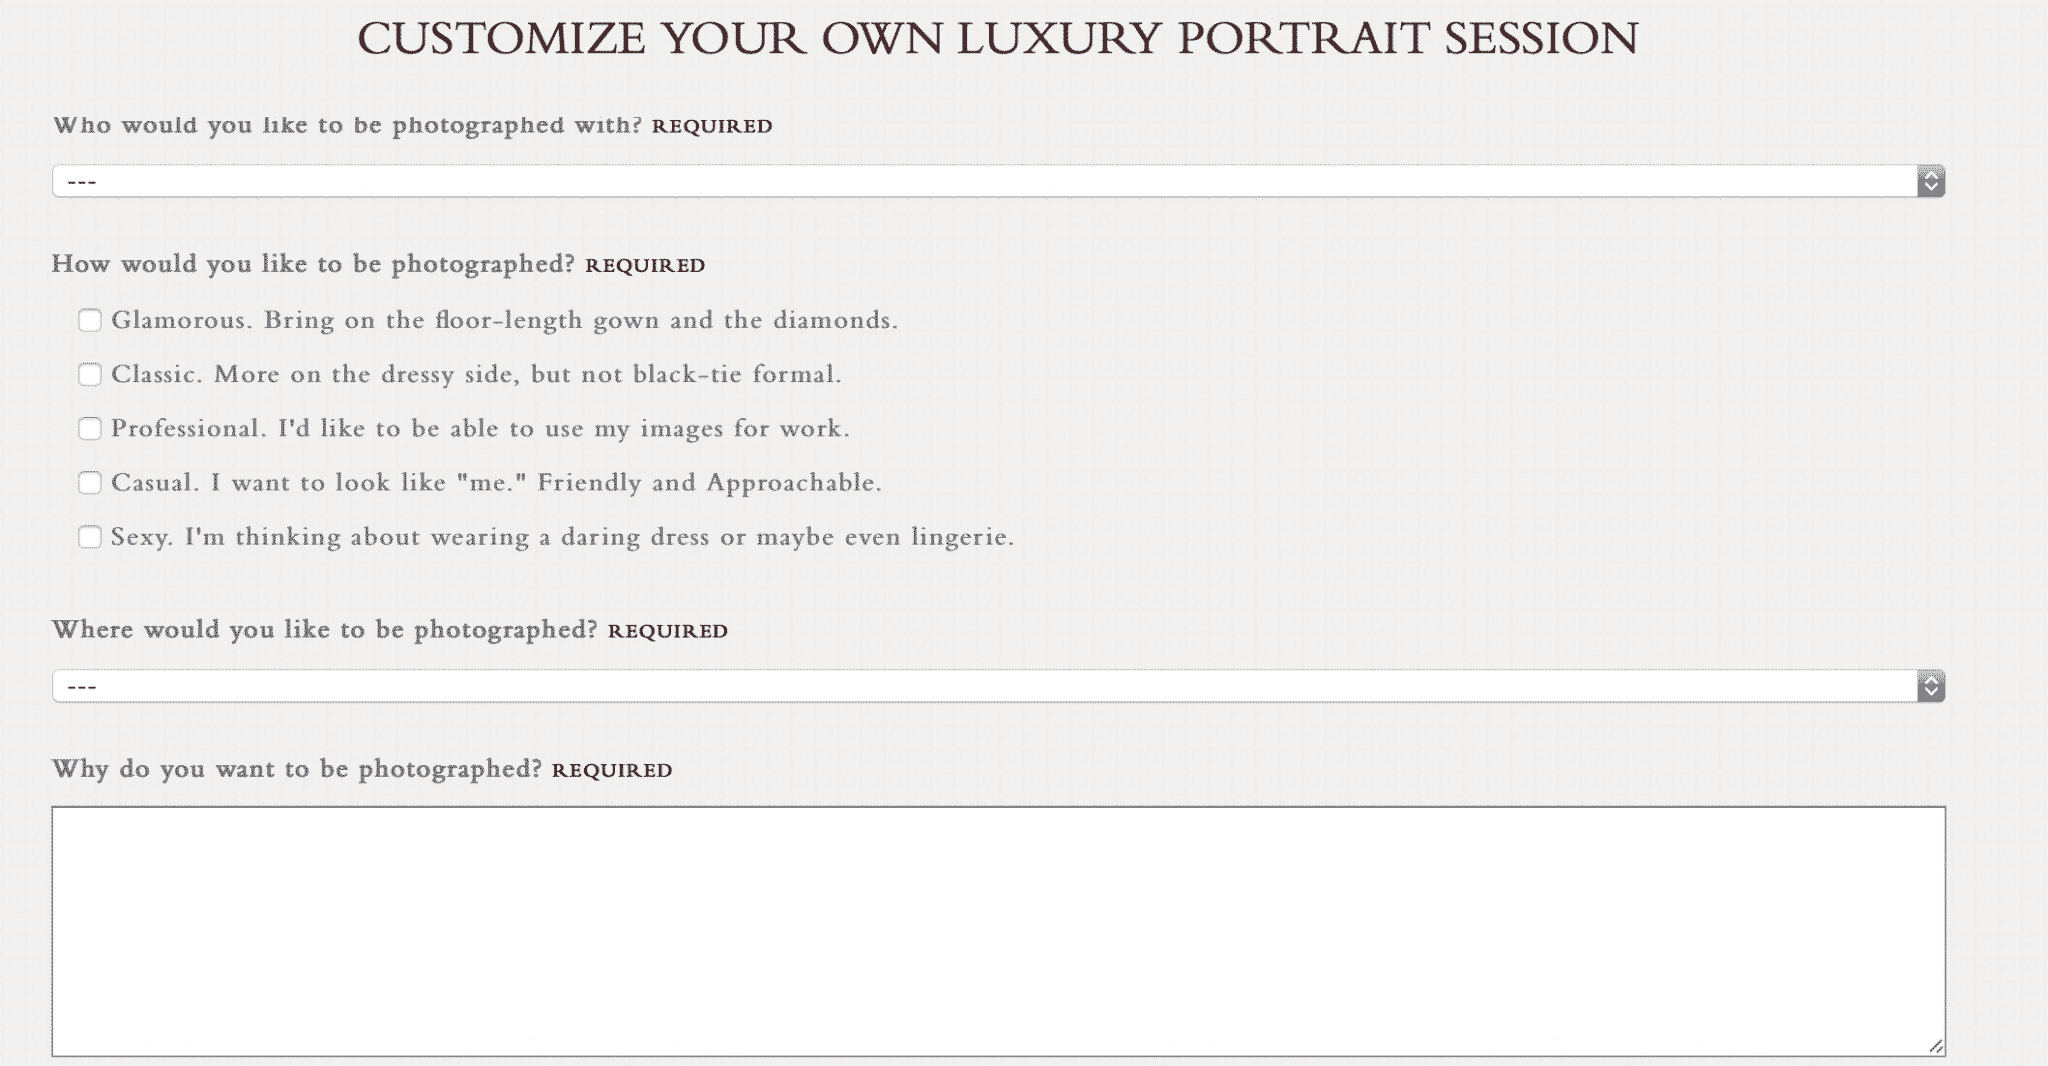Tick the Classic checkbox
2048x1066 pixels.
[90, 374]
